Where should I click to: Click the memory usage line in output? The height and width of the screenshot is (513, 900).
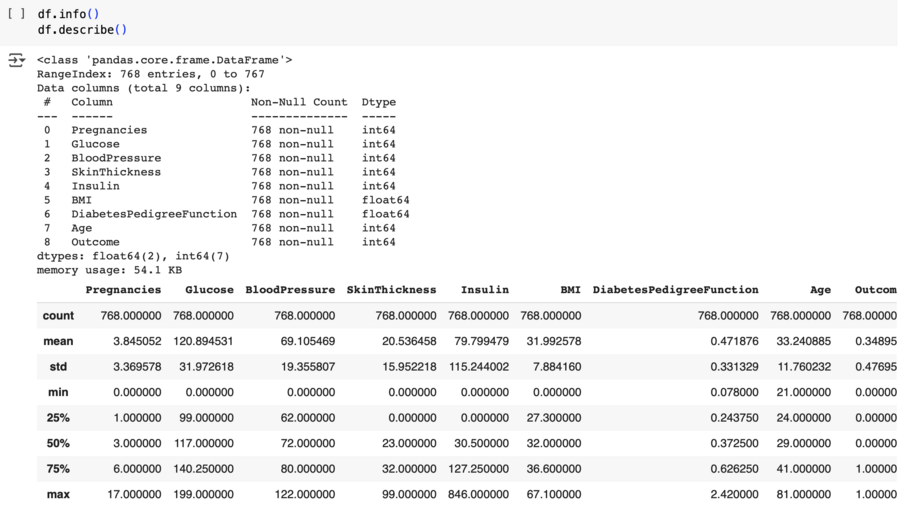click(109, 270)
